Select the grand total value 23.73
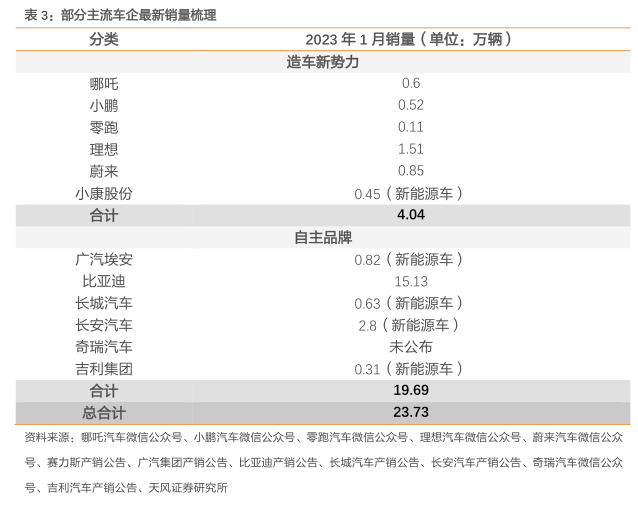 tap(411, 412)
